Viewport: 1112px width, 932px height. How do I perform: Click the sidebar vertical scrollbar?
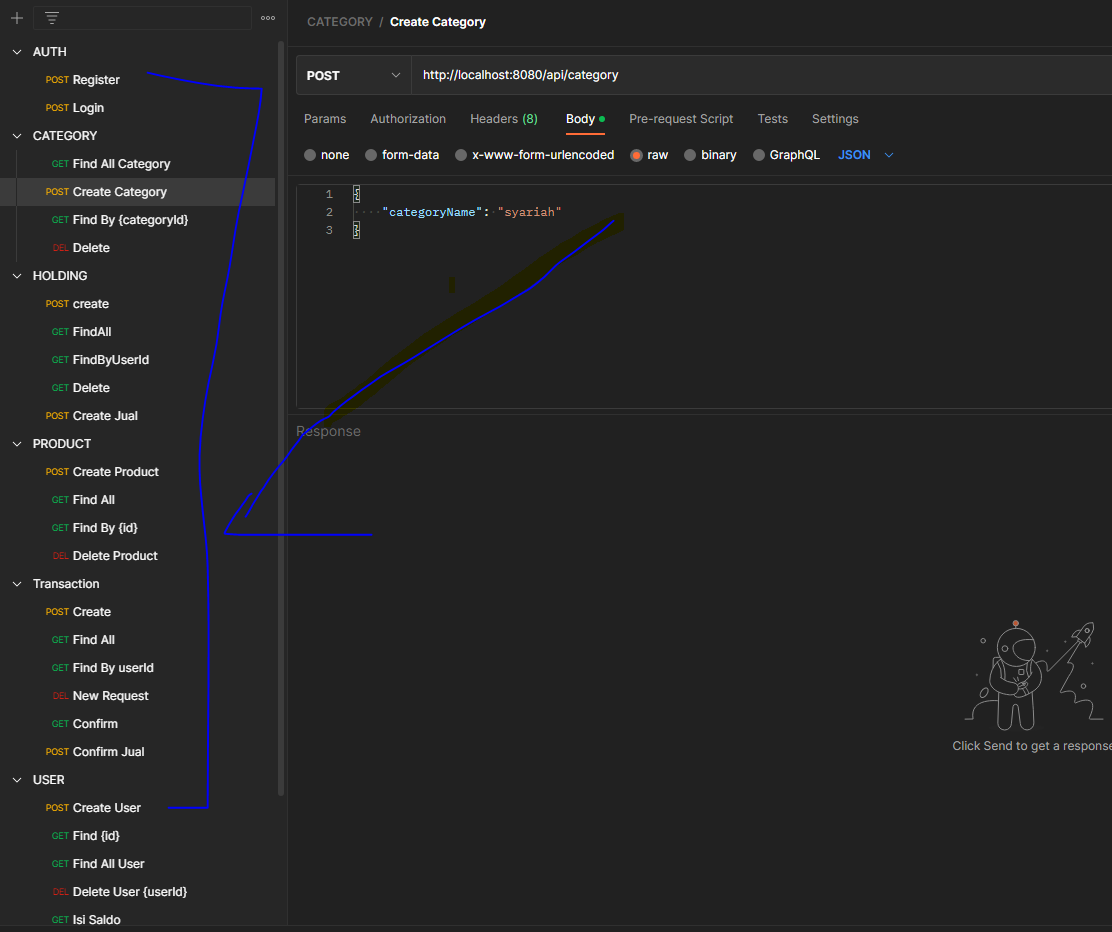click(x=281, y=418)
